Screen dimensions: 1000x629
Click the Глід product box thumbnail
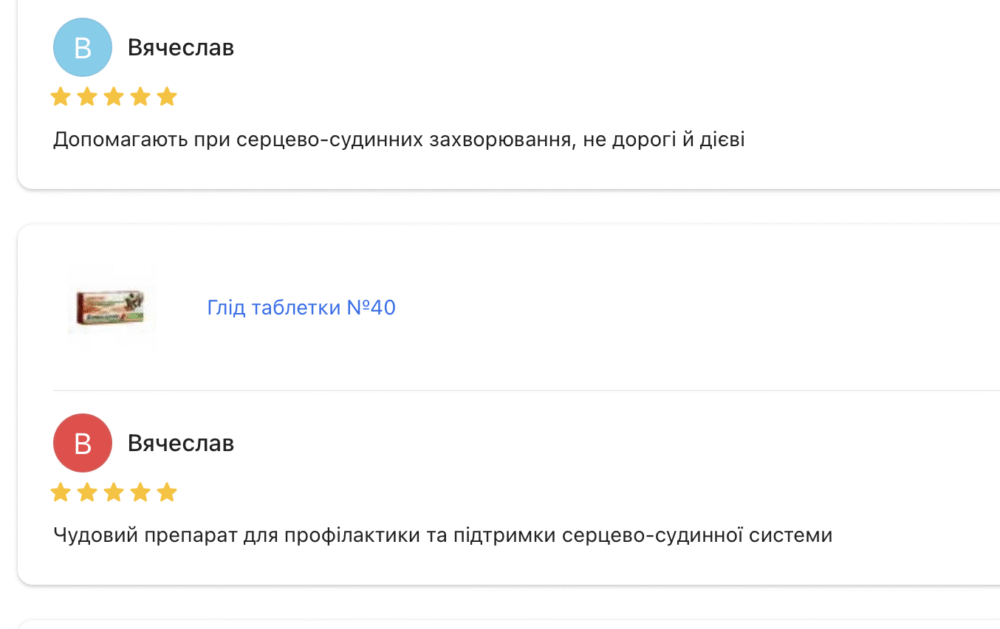pos(111,307)
